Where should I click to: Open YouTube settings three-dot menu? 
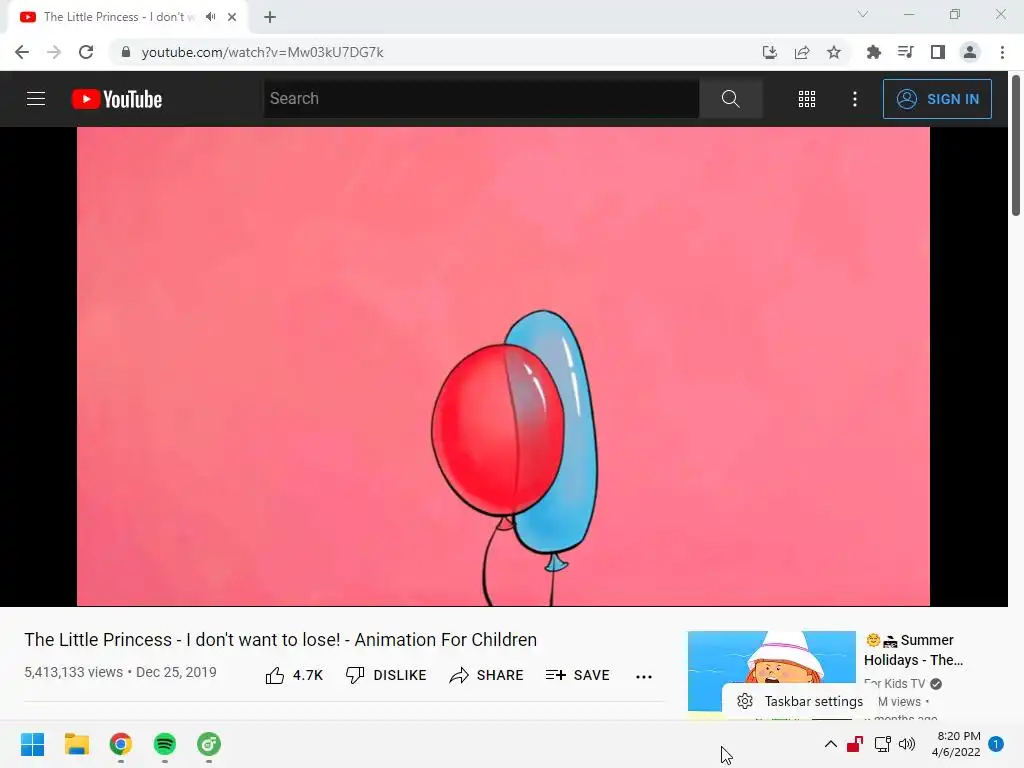pyautogui.click(x=855, y=99)
